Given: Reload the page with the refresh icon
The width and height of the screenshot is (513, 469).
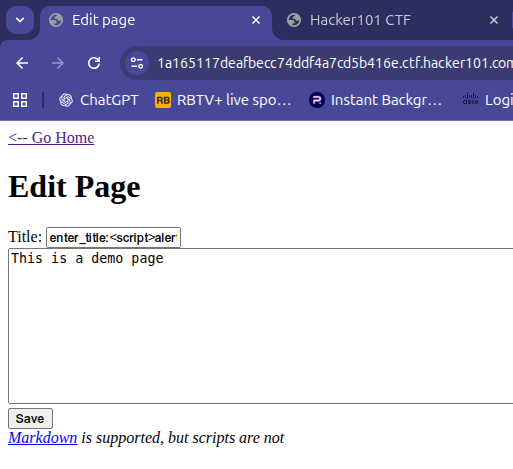Looking at the screenshot, I should (x=94, y=63).
